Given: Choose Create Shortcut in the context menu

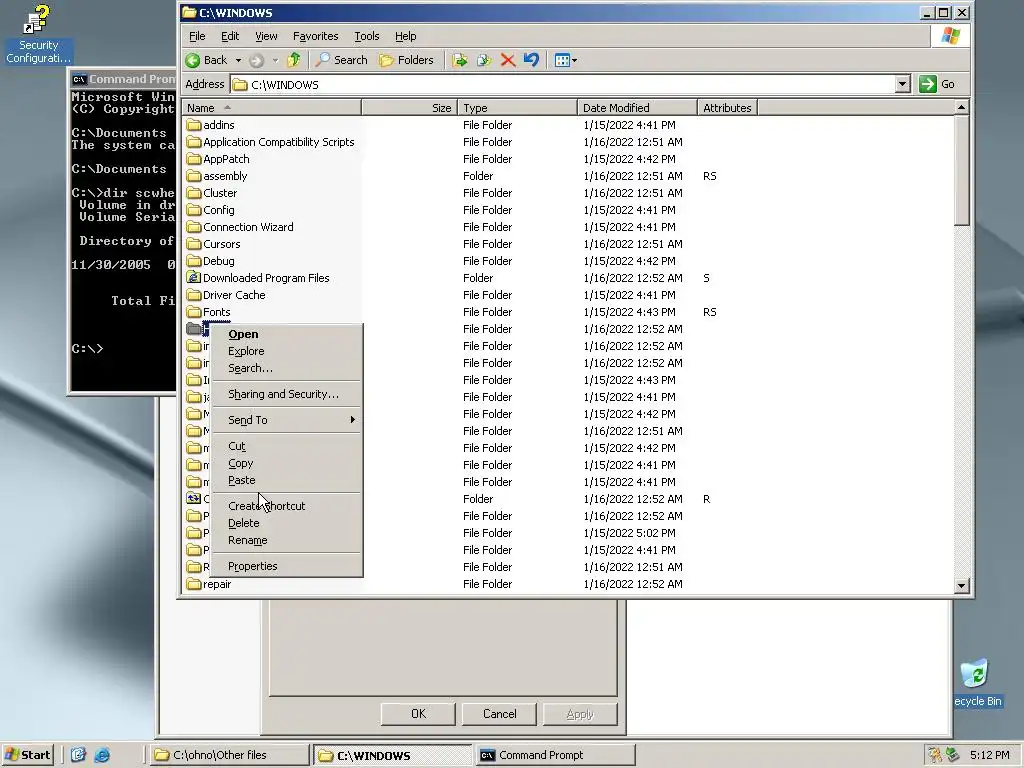Looking at the screenshot, I should [287, 506].
